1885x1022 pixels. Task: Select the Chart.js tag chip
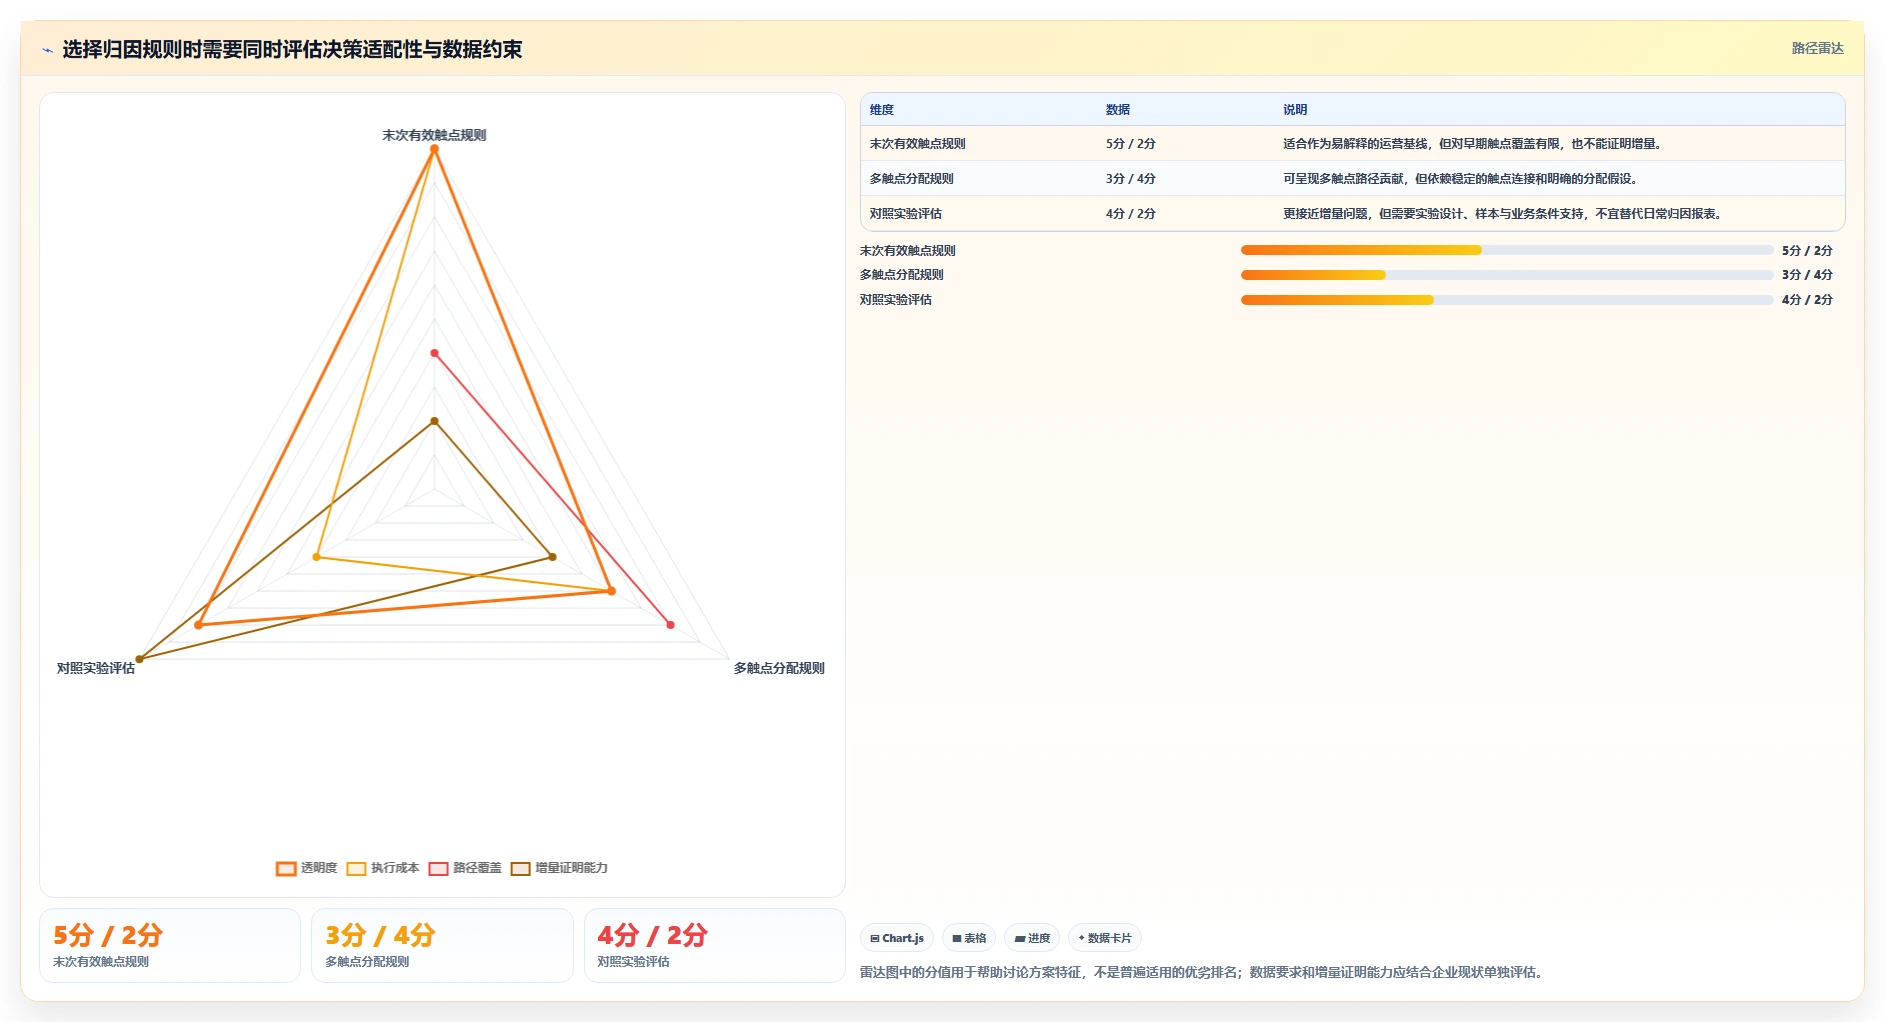(x=897, y=938)
